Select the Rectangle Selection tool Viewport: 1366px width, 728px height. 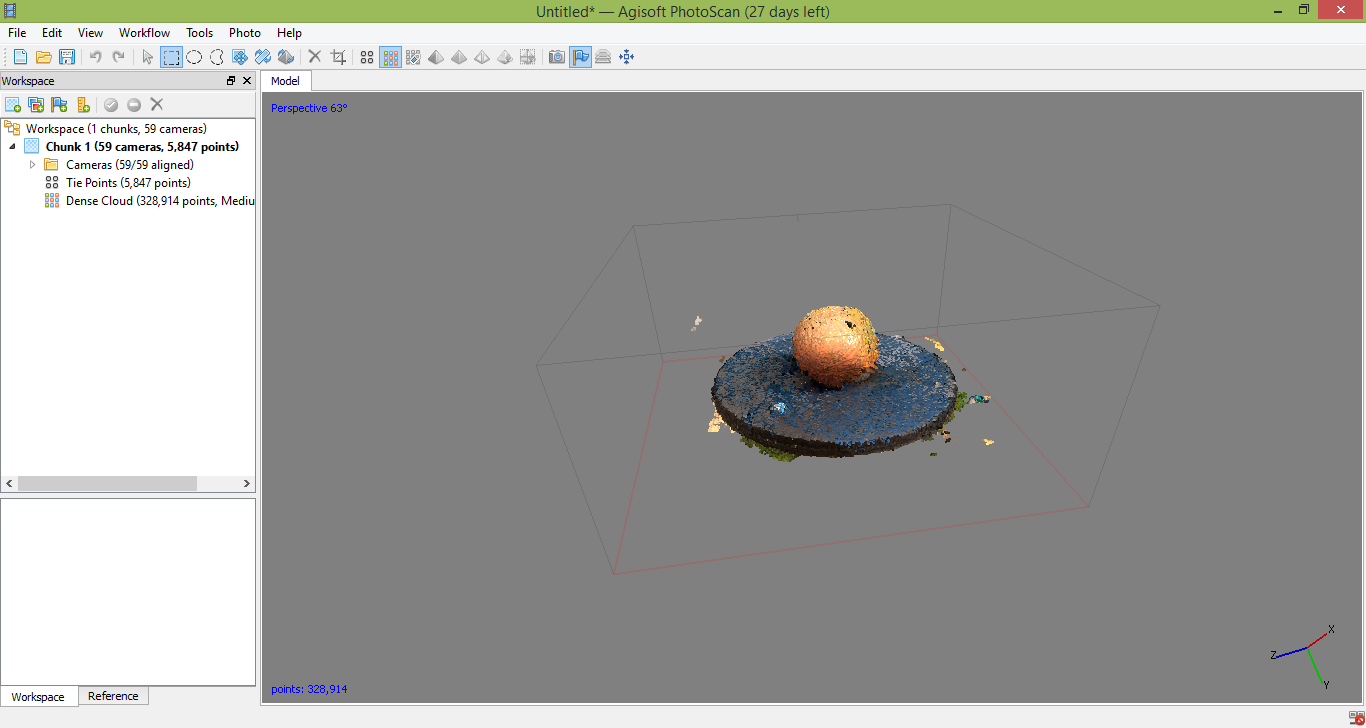[x=172, y=57]
